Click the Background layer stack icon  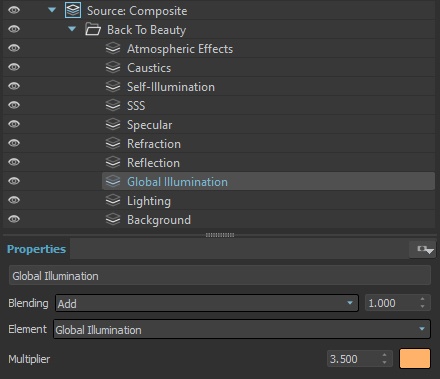pyautogui.click(x=113, y=219)
